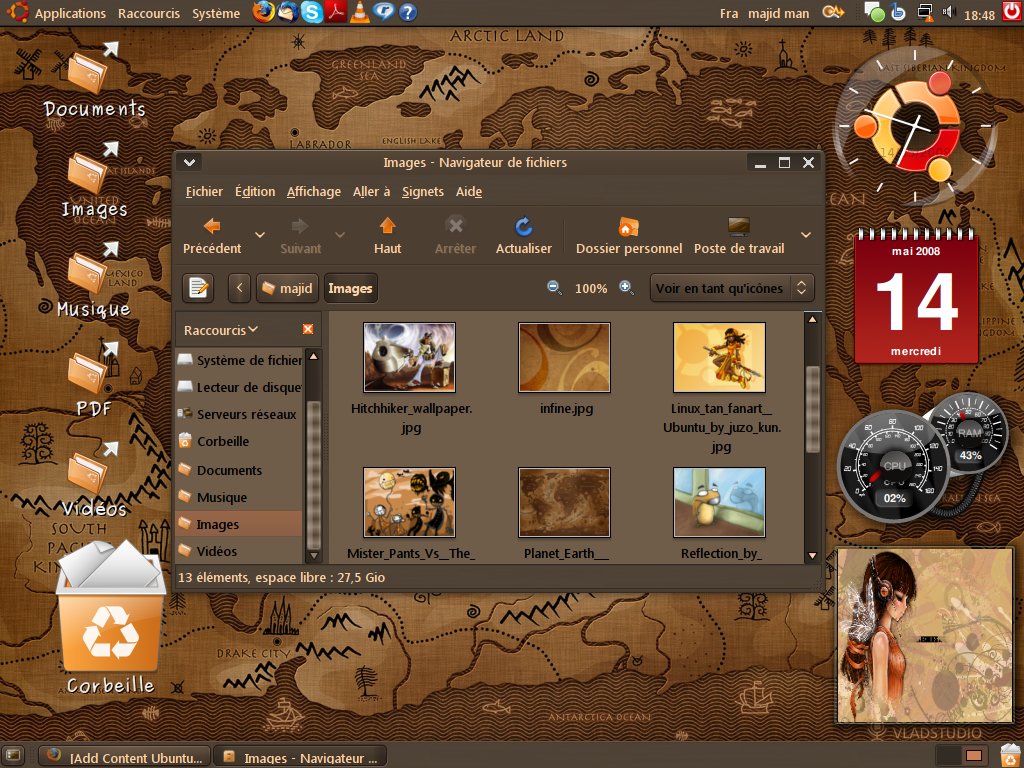The width and height of the screenshot is (1024, 768).
Task: Launch Firefox from the top panel
Action: tap(264, 12)
